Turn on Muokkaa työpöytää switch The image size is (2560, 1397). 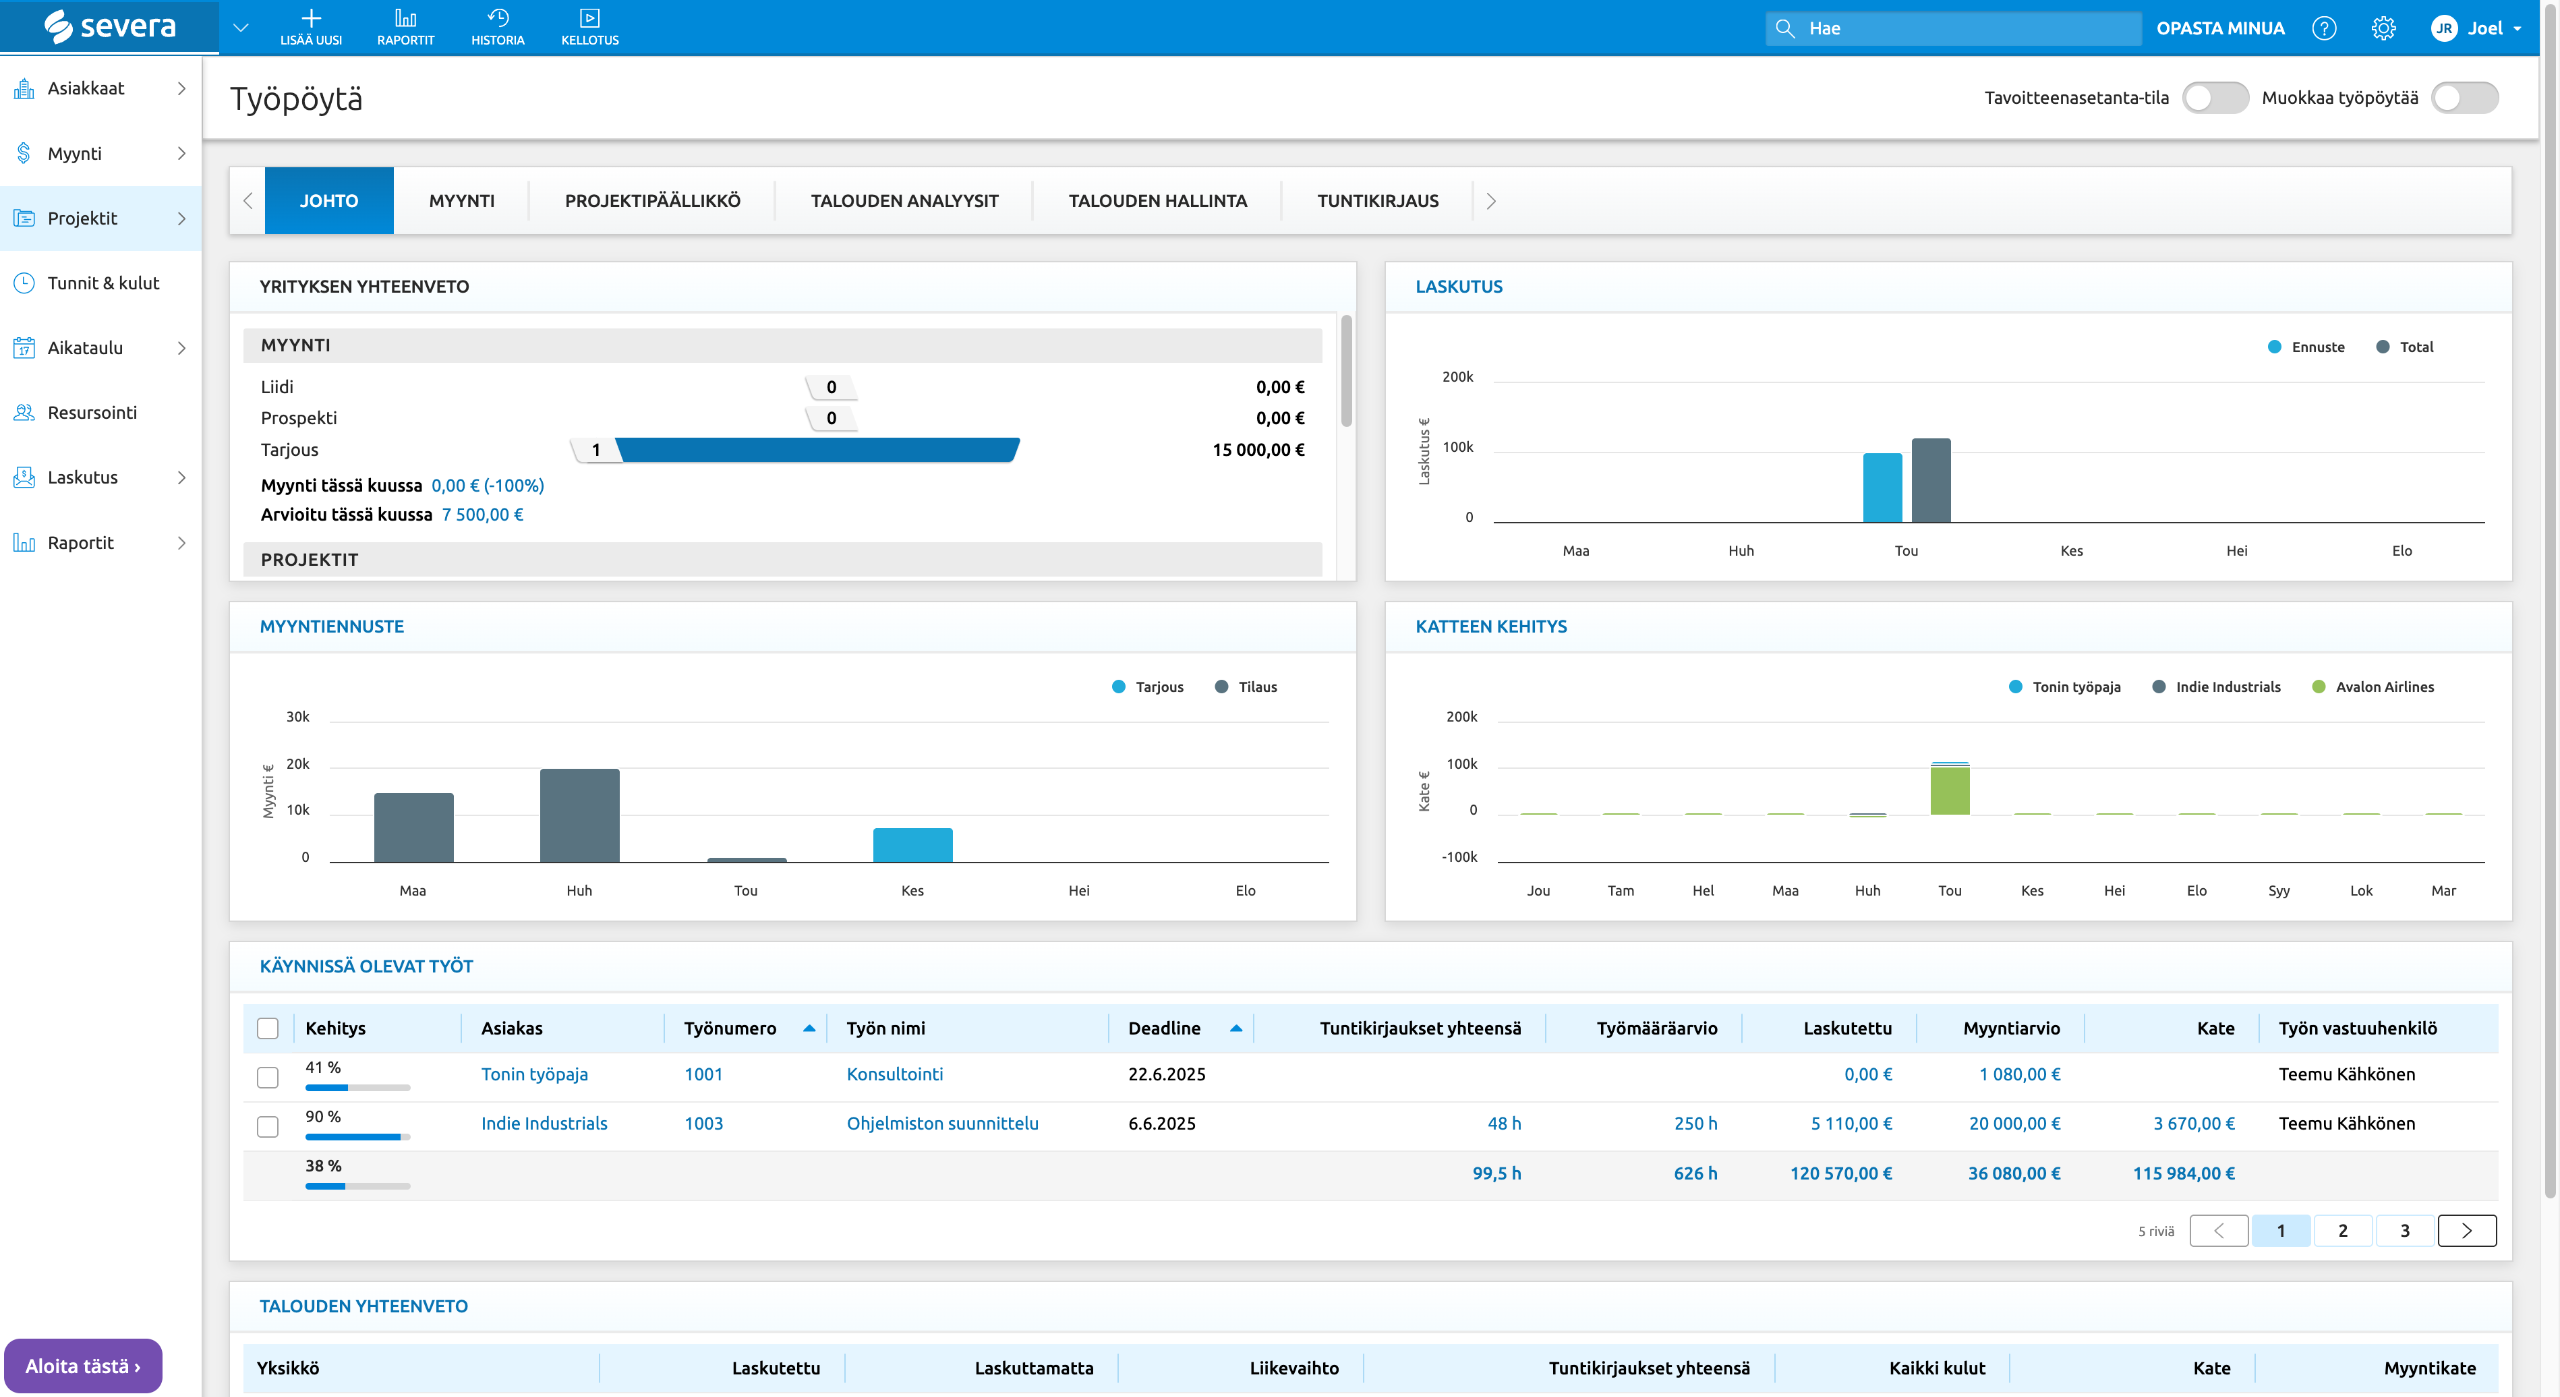pyautogui.click(x=2464, y=98)
